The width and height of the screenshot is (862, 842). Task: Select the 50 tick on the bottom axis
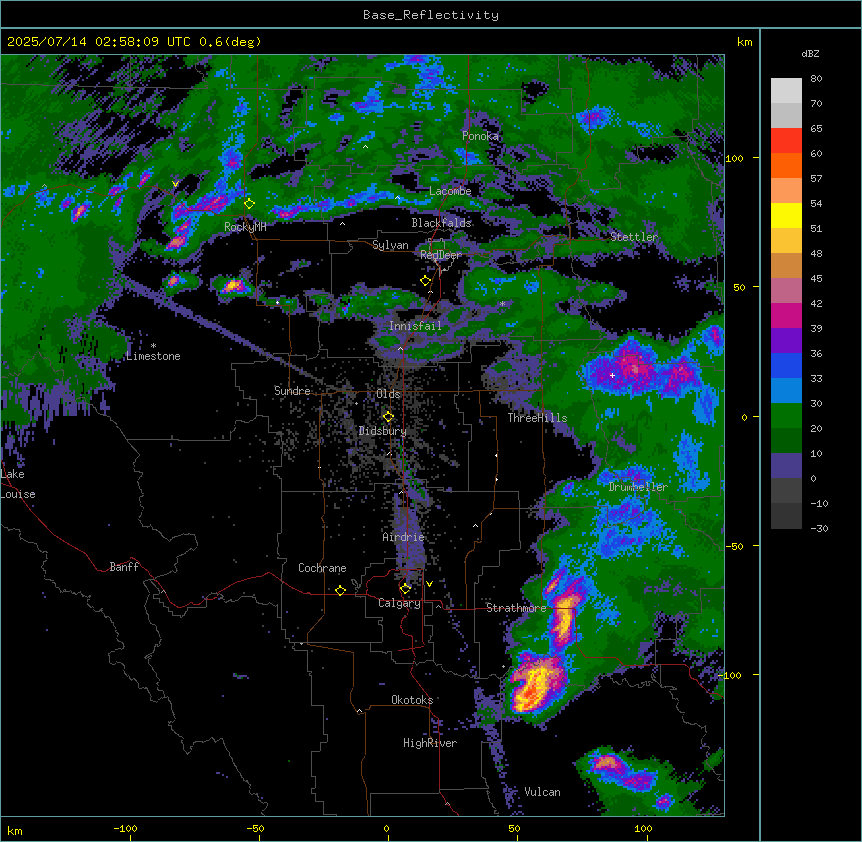tap(515, 828)
